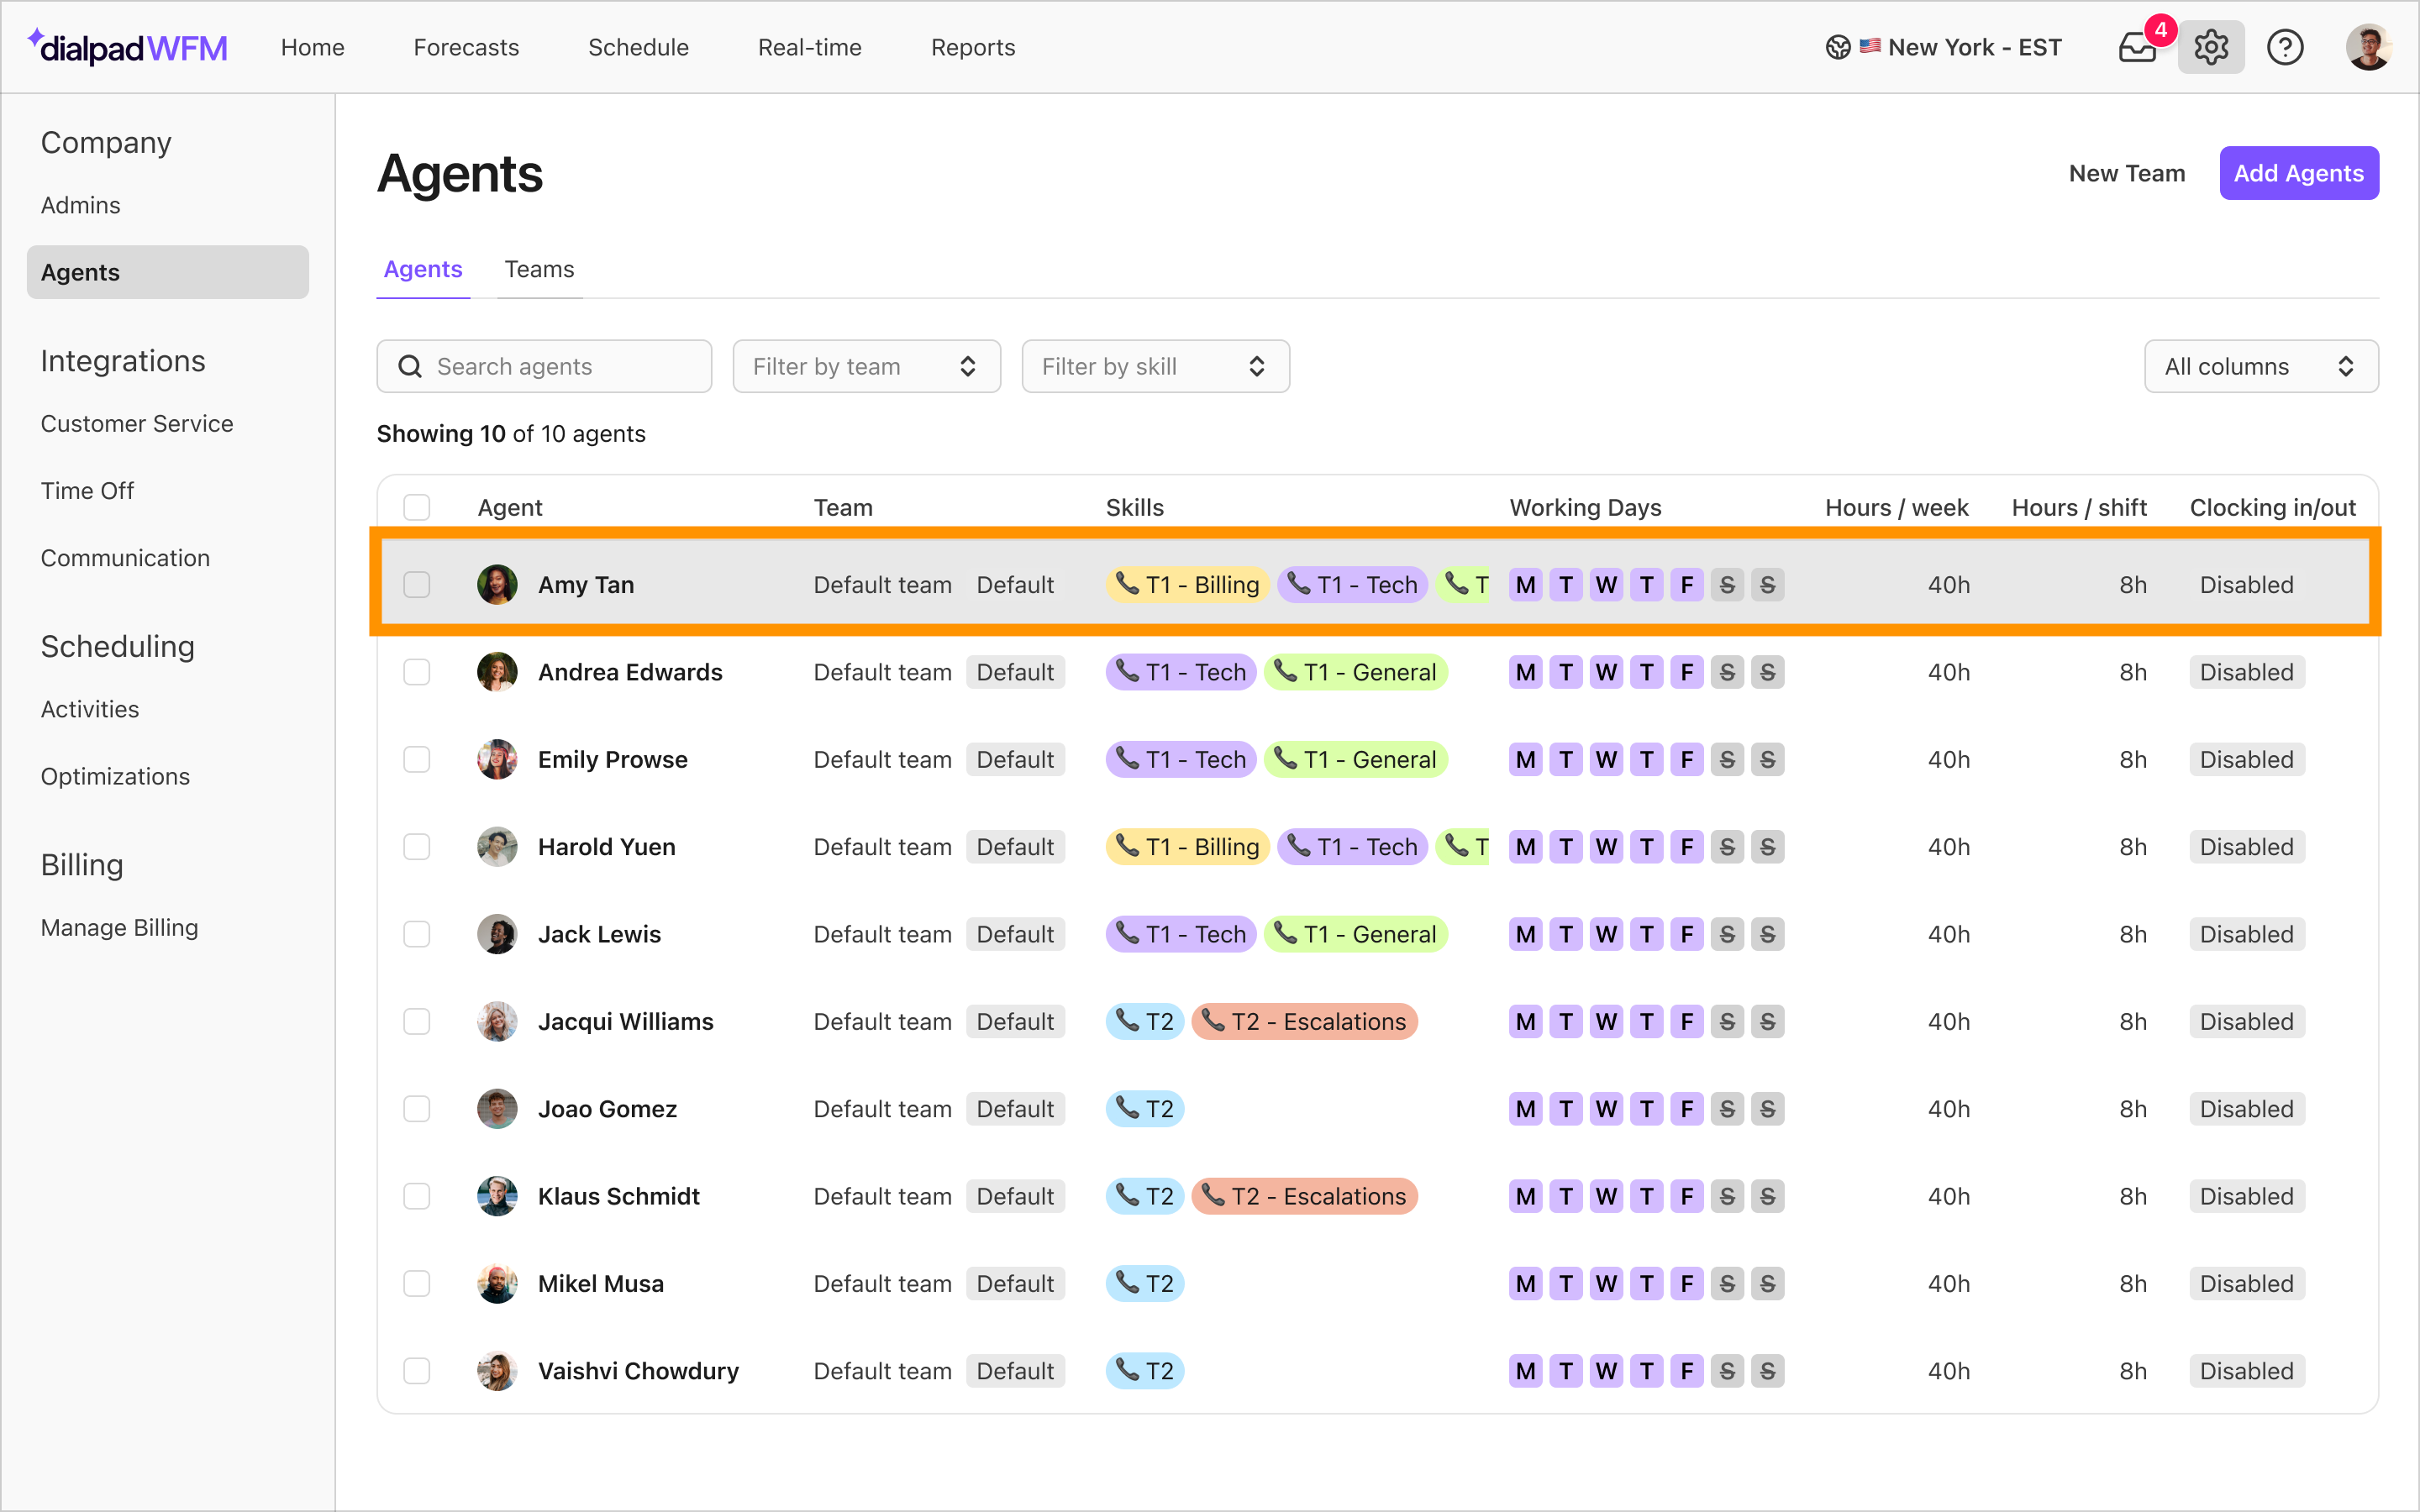Click Jack Lewis's avatar
The width and height of the screenshot is (2420, 1512).
[497, 934]
